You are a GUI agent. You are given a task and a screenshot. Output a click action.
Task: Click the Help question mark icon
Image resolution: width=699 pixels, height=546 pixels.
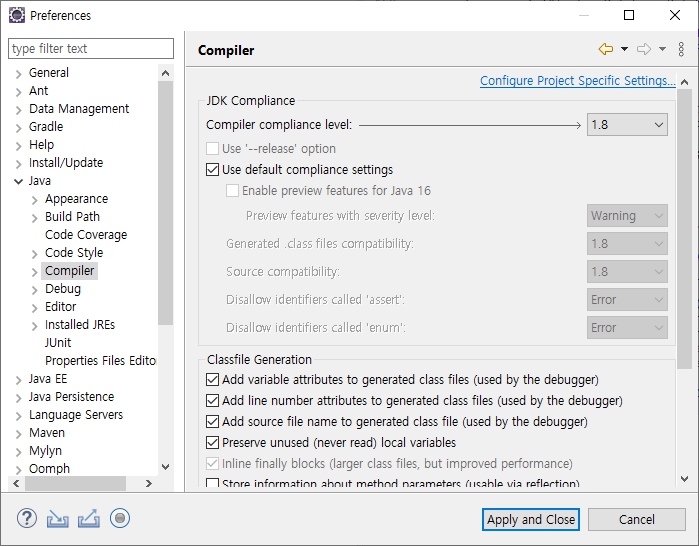tap(27, 518)
